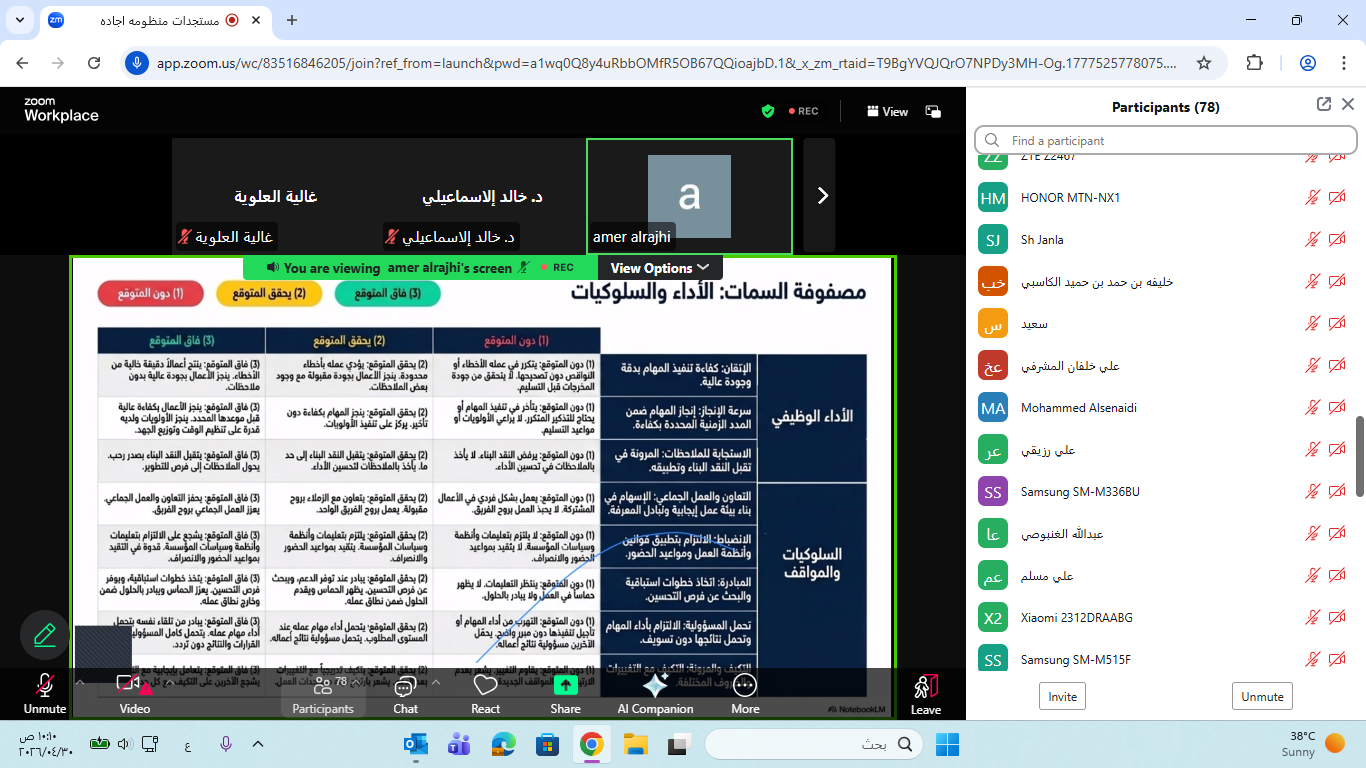Select participant علي رزيقي
1366x768 pixels.
point(1164,450)
